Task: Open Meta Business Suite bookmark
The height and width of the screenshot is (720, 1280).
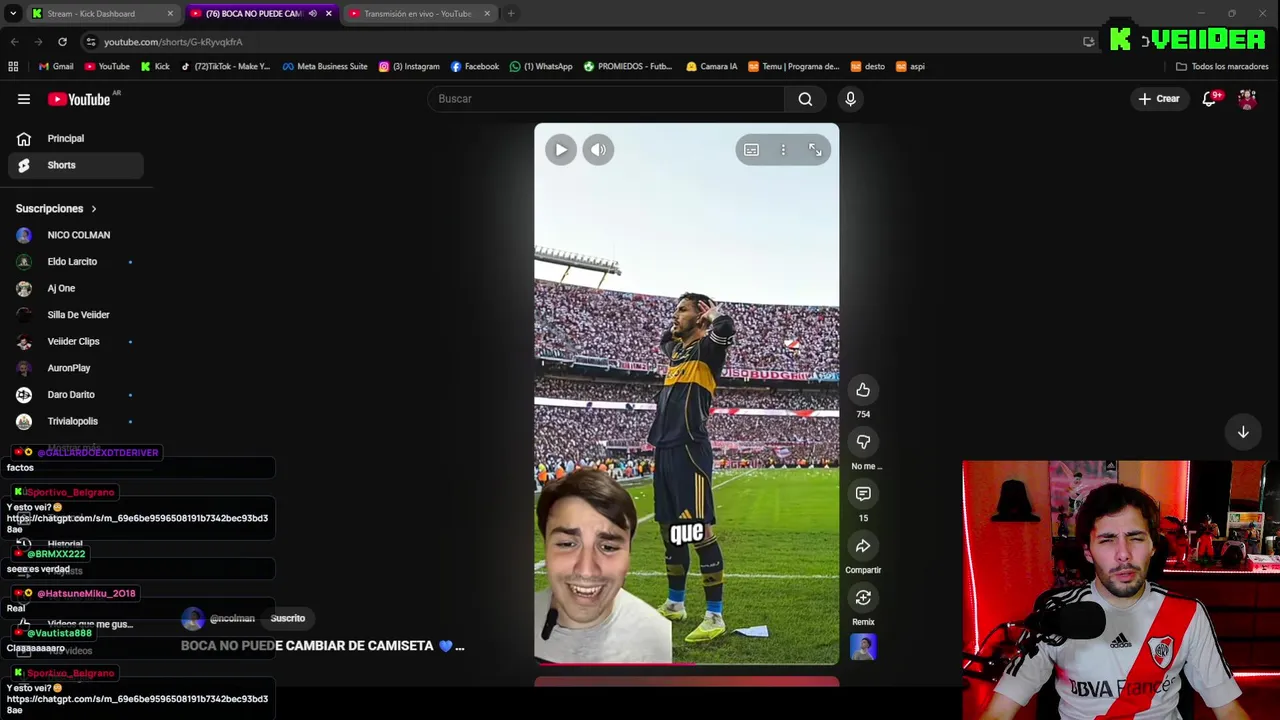Action: (x=325, y=67)
